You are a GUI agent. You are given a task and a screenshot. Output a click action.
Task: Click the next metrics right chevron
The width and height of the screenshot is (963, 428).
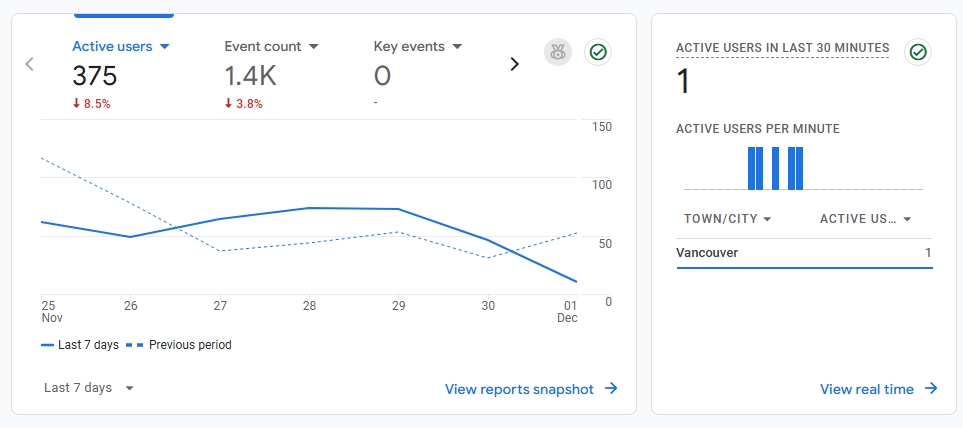515,64
